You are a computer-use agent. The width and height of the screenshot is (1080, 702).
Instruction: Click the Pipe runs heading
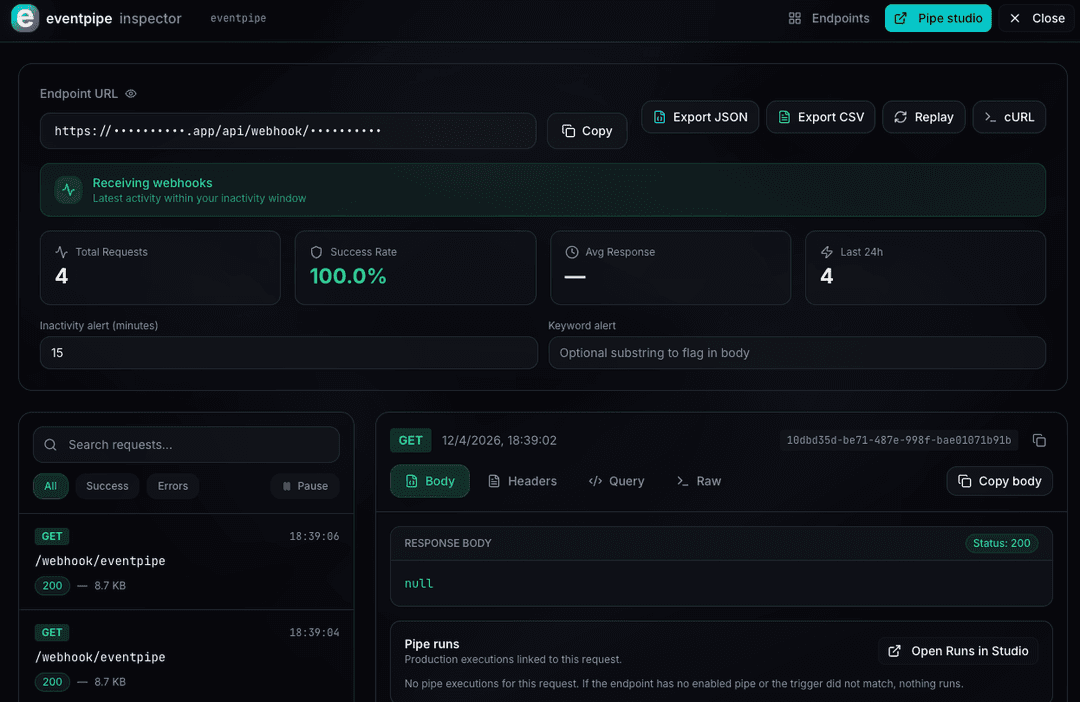point(432,644)
